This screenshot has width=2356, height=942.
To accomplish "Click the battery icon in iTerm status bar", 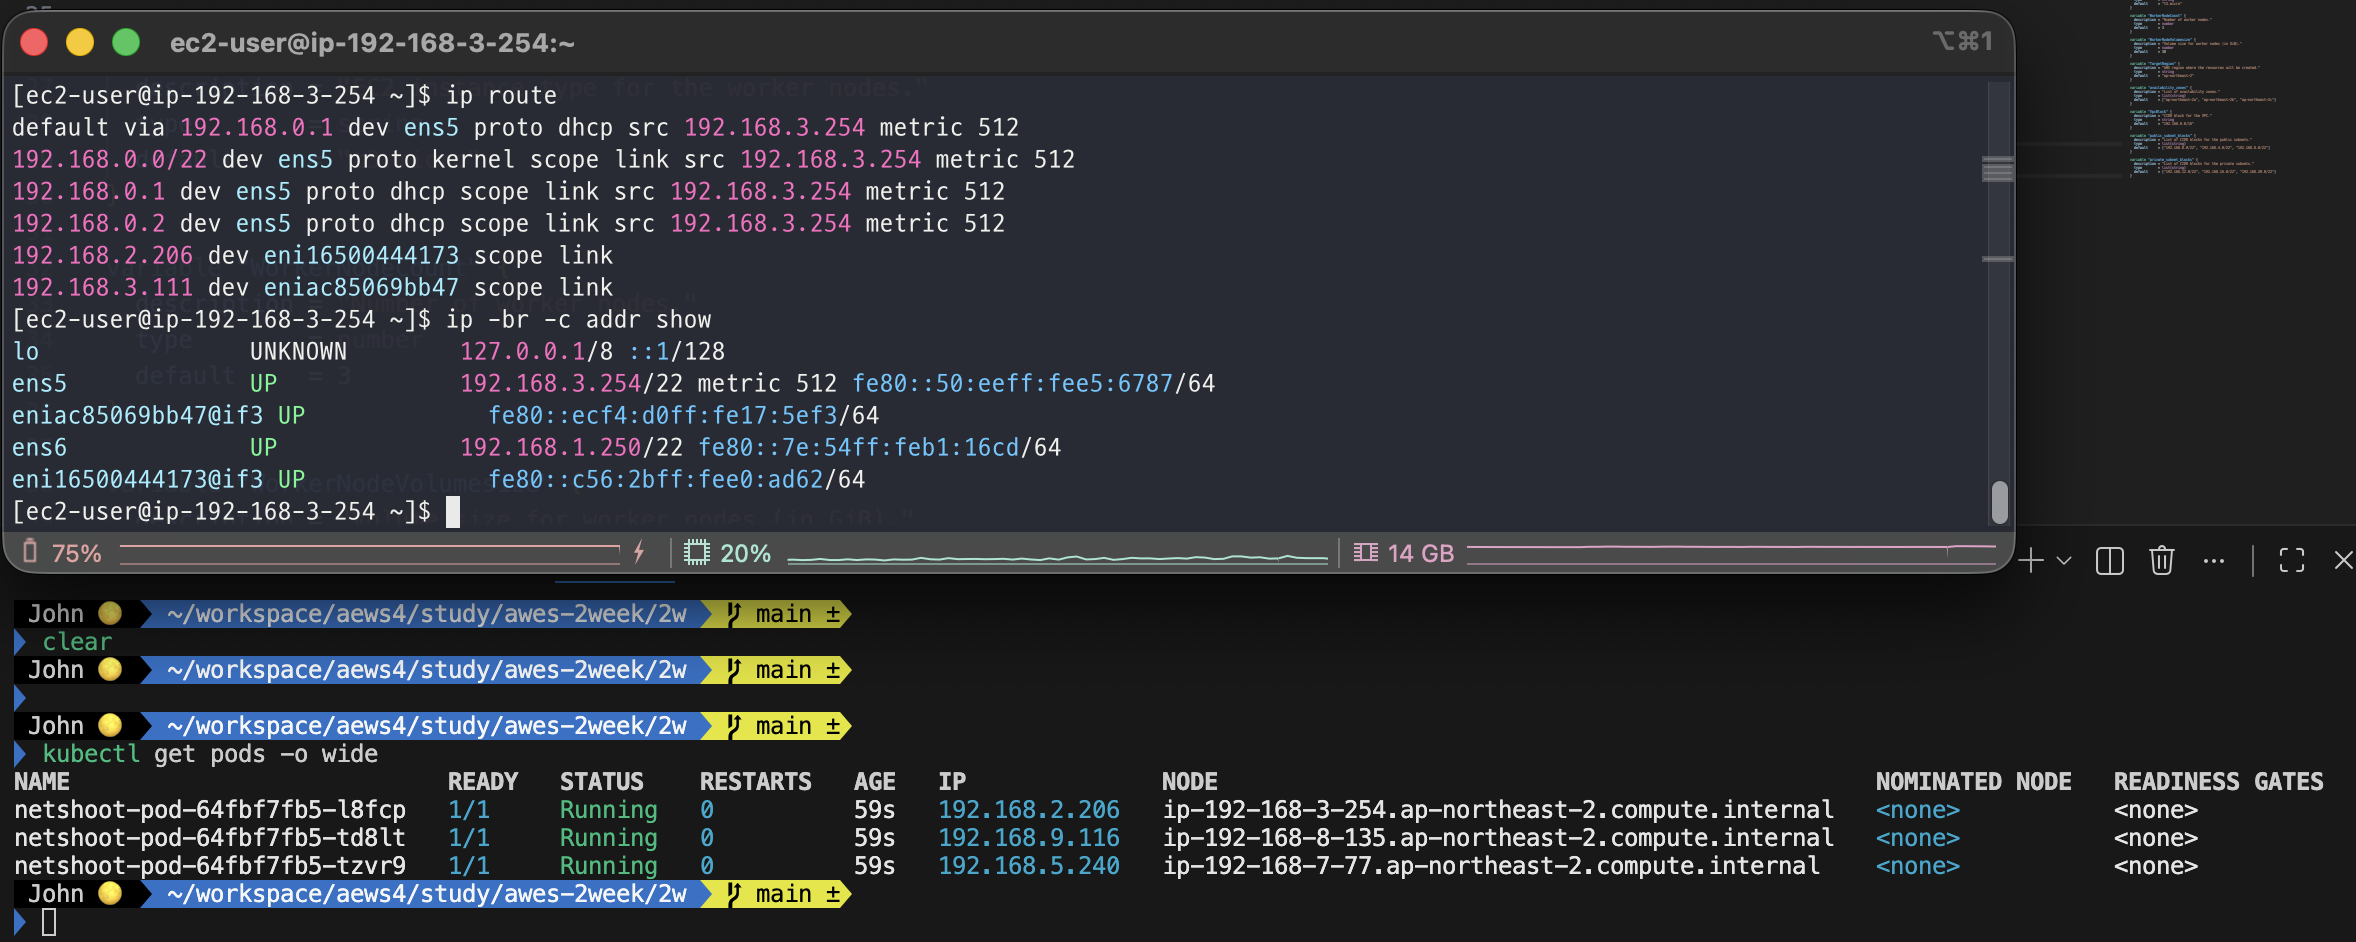I will coord(30,551).
